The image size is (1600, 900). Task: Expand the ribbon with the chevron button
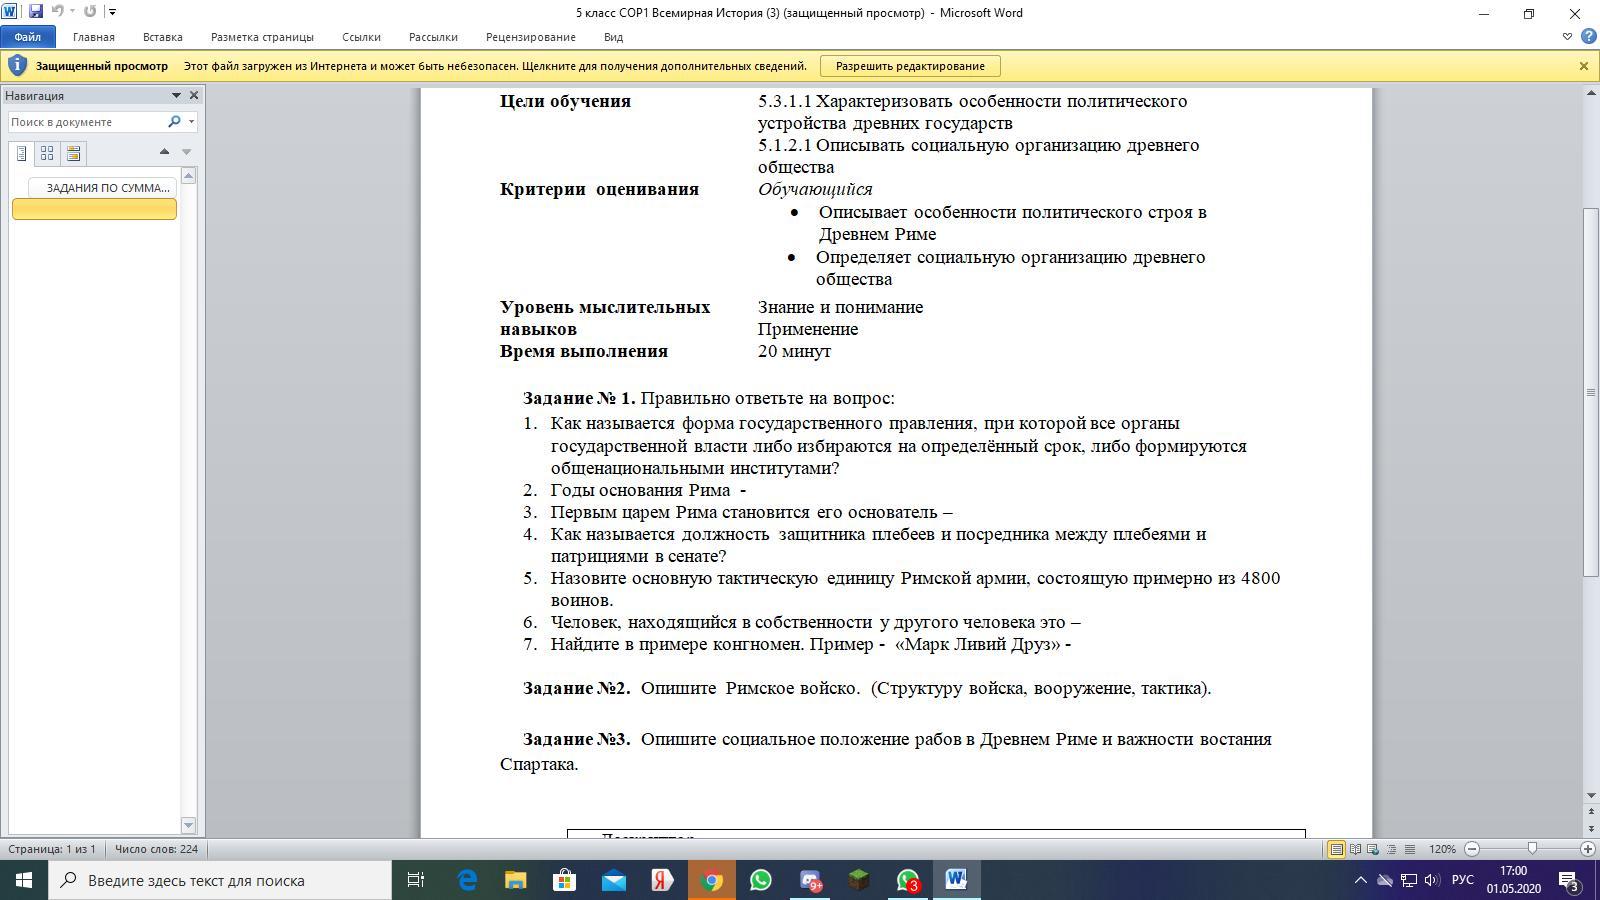pyautogui.click(x=1567, y=37)
